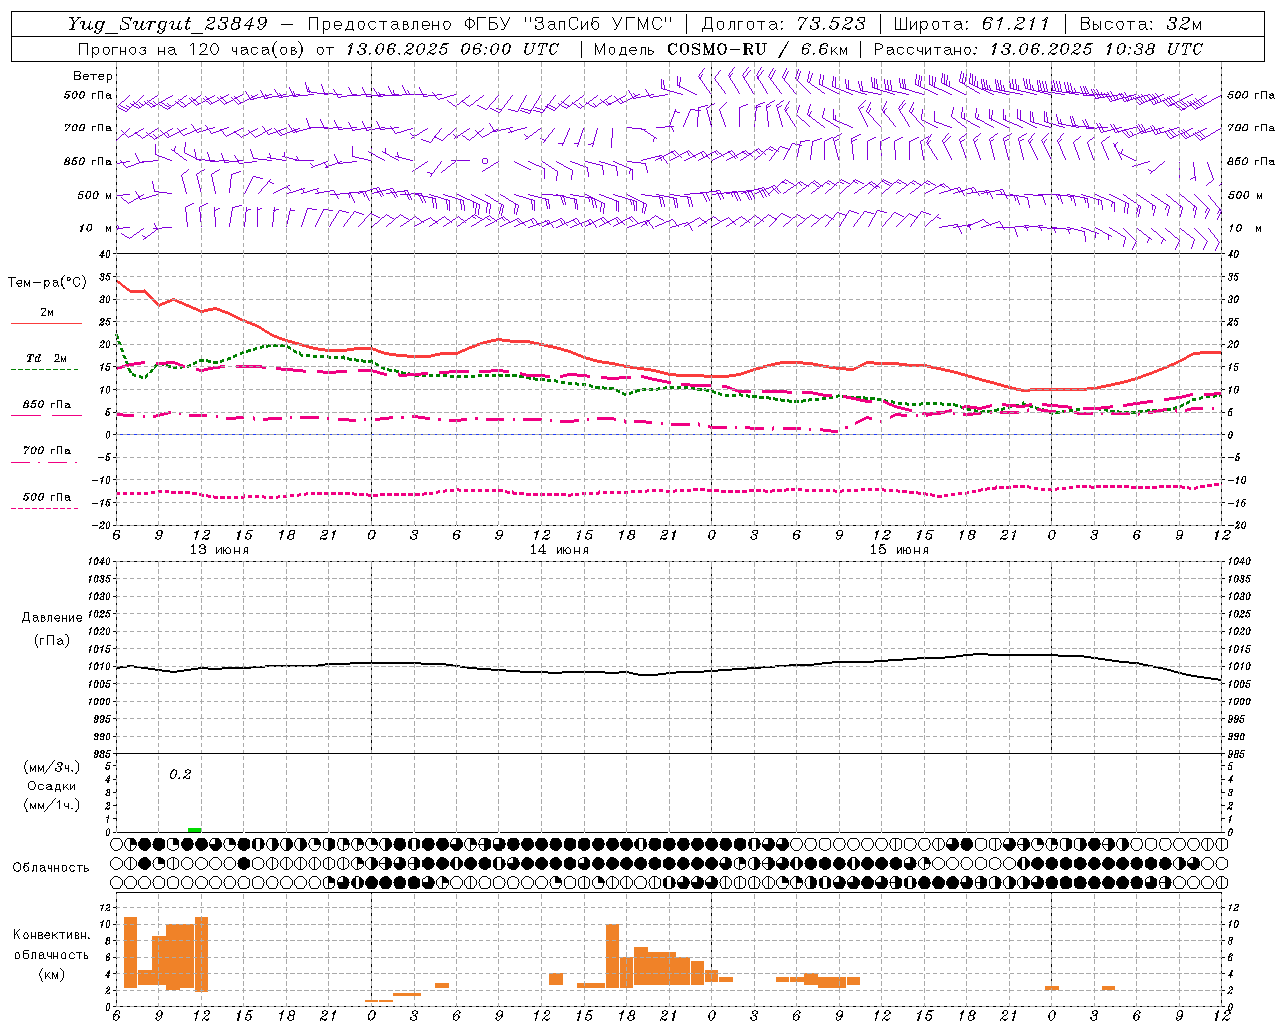This screenshot has height=1024, width=1280.
Task: Click the (мм/1ч.) unit label
Action: [52, 805]
